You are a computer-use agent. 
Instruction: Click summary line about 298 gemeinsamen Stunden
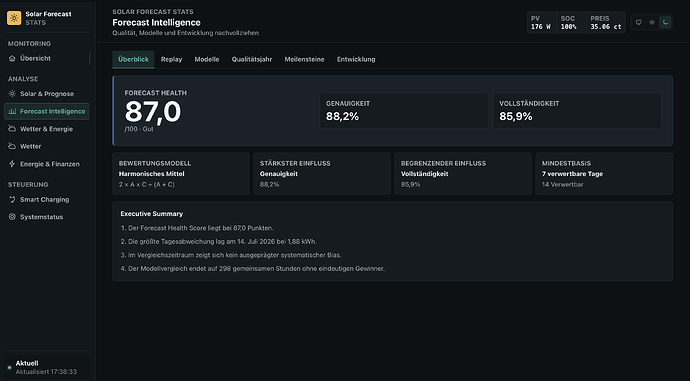click(x=253, y=268)
